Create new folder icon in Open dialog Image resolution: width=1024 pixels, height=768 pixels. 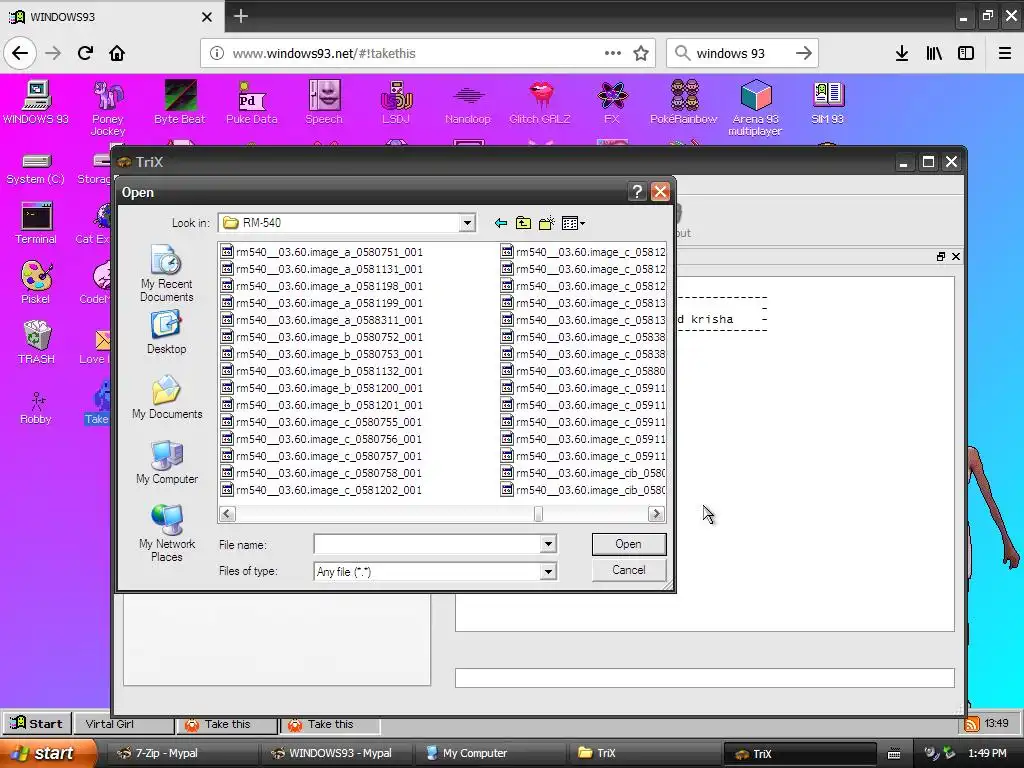547,223
